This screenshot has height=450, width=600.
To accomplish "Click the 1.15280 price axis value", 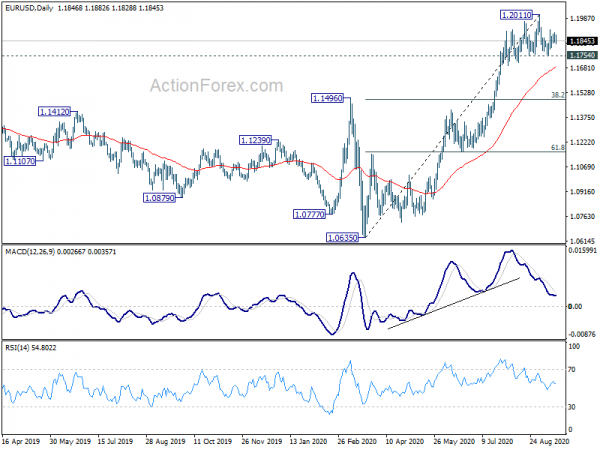I will click(x=582, y=93).
